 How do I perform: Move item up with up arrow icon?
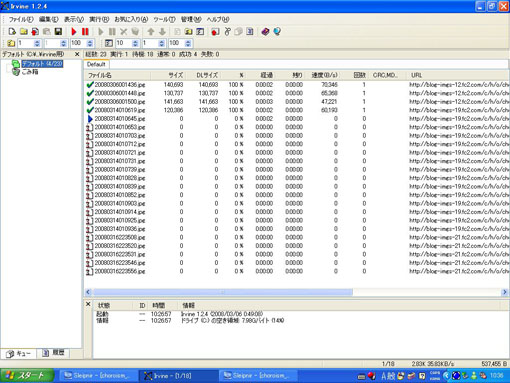click(x=151, y=32)
